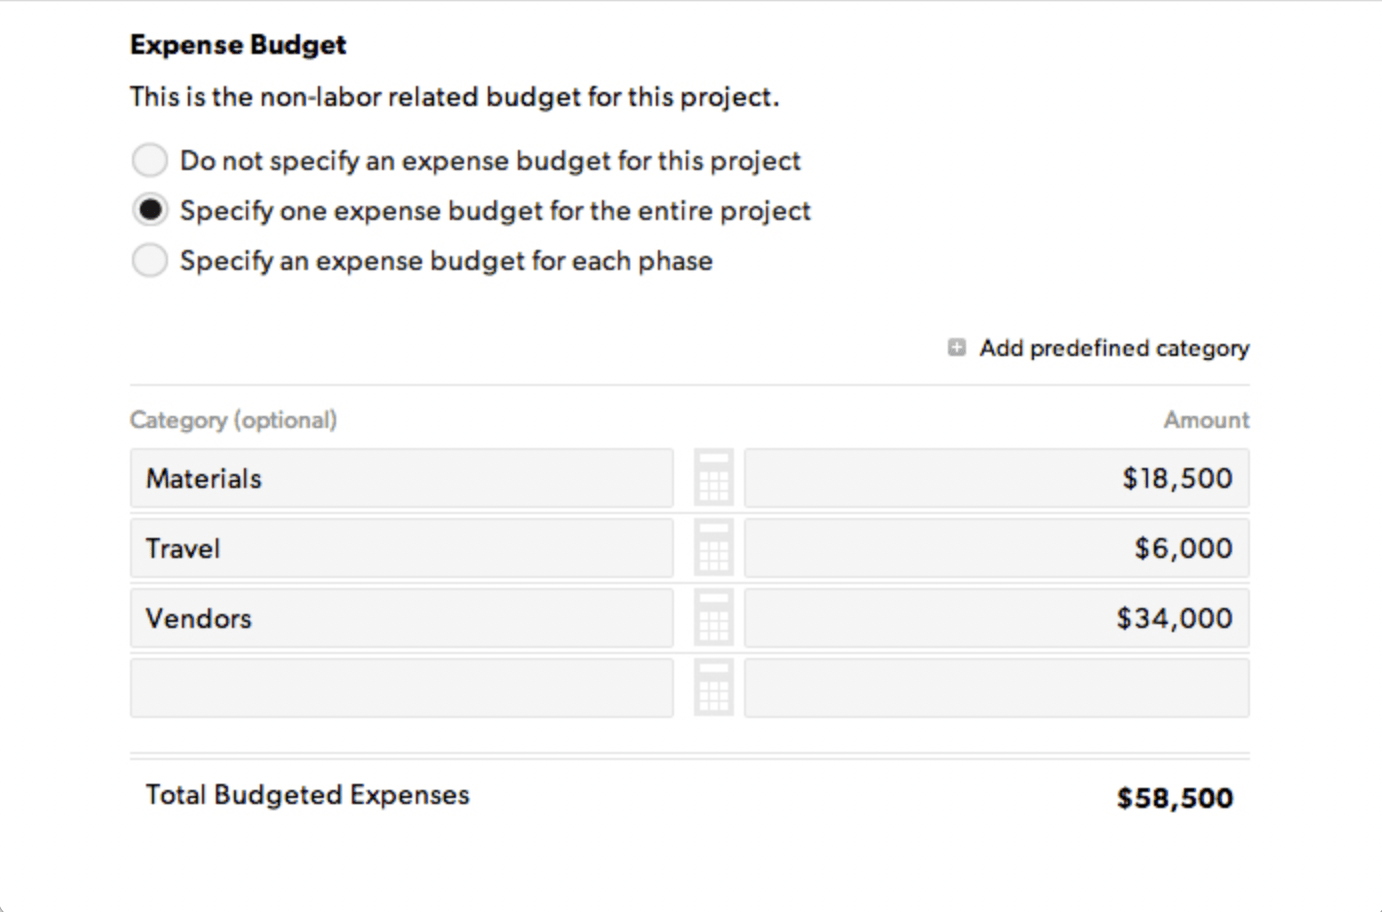Image resolution: width=1382 pixels, height=912 pixels.
Task: Click the 'Do not specify' option label text
Action: pos(490,161)
